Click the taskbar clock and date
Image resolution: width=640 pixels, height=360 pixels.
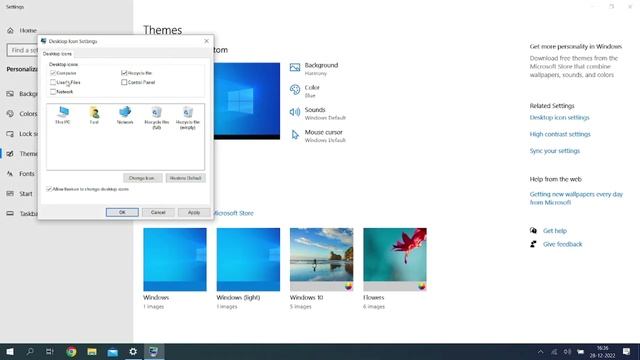[602, 351]
